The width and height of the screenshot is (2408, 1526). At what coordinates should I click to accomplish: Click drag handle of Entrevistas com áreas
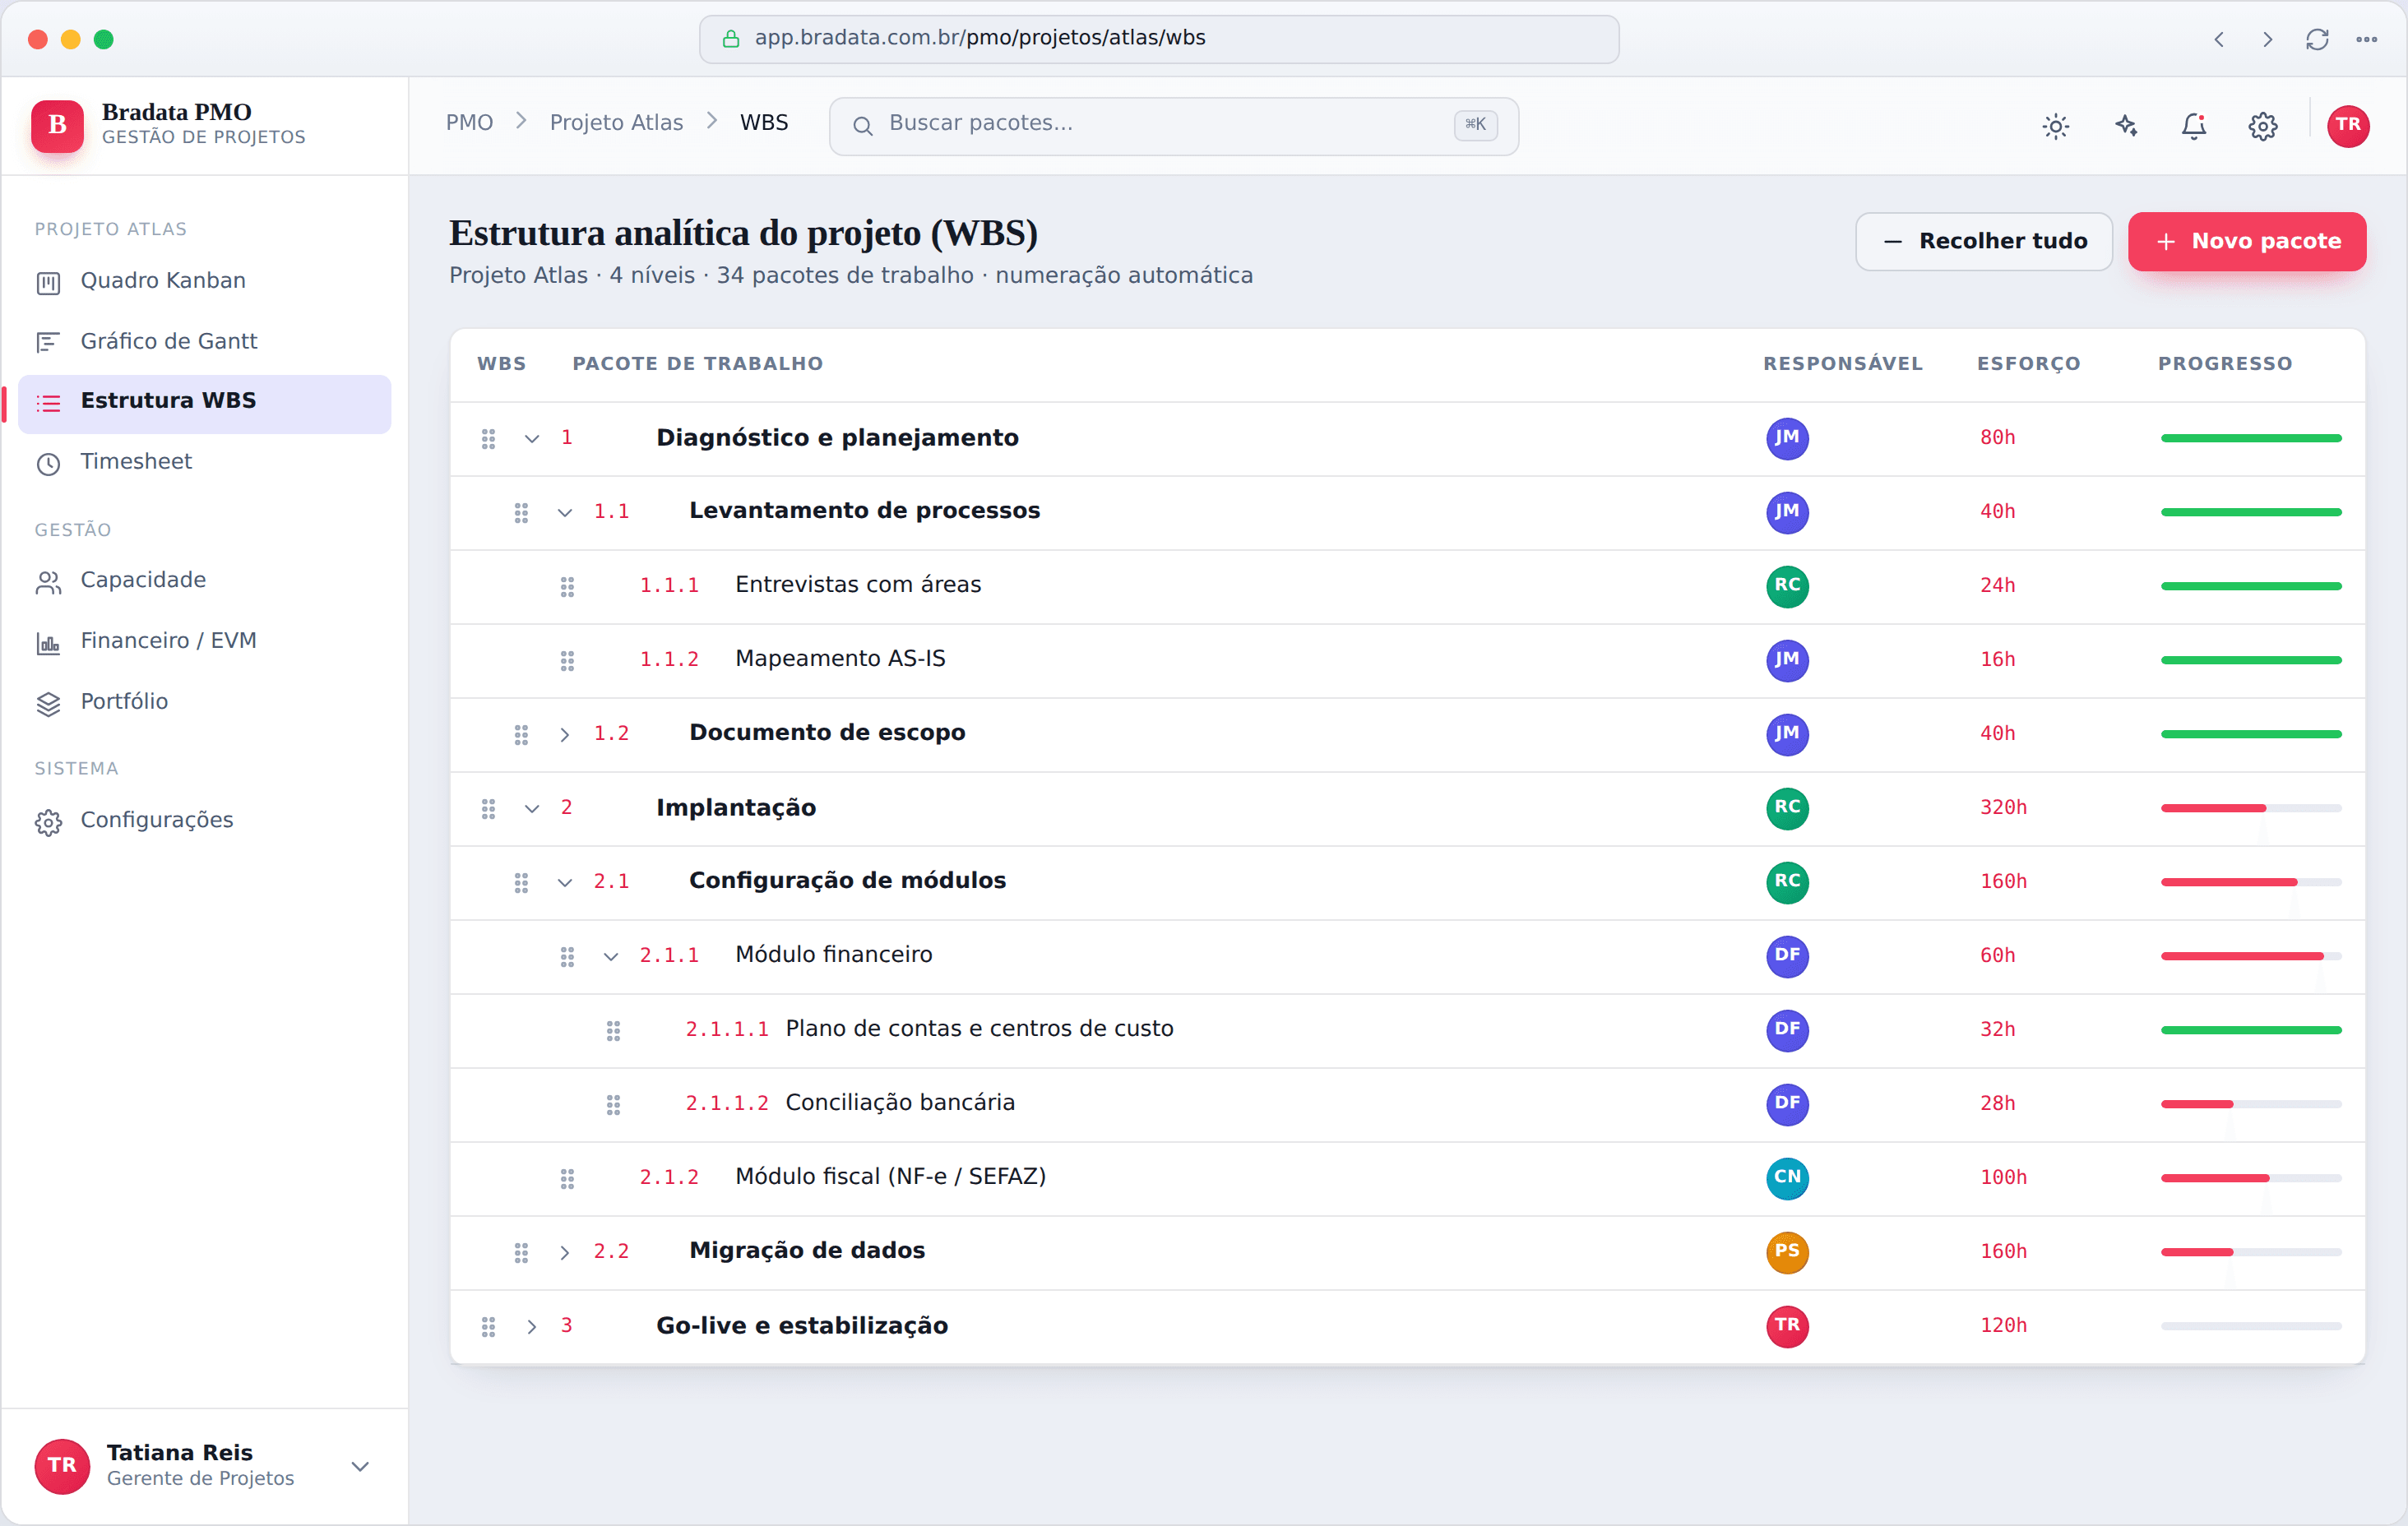click(567, 586)
